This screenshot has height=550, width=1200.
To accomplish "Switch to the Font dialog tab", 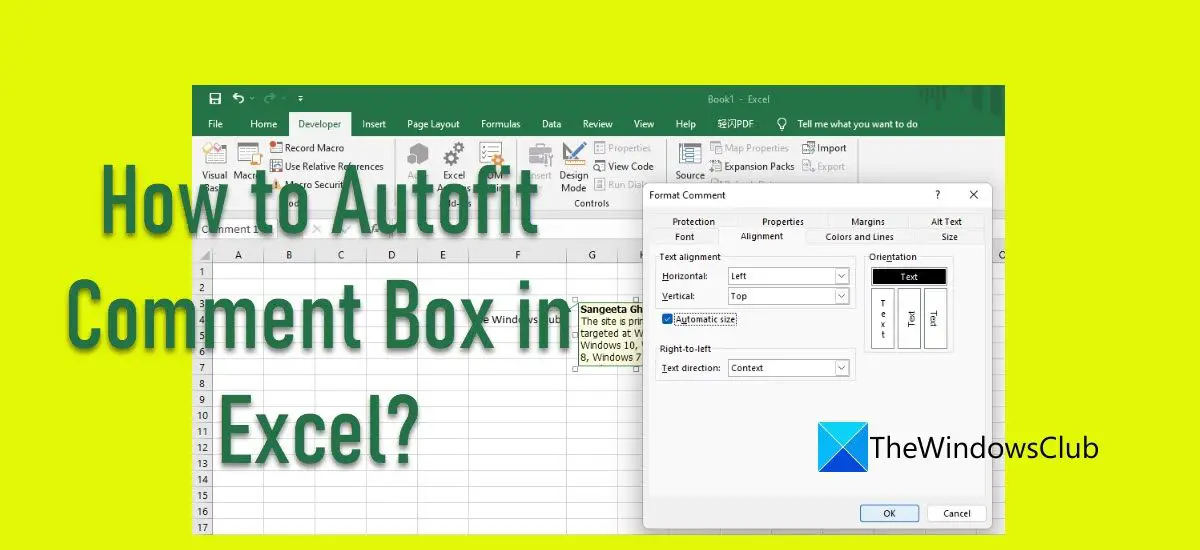I will [x=684, y=237].
